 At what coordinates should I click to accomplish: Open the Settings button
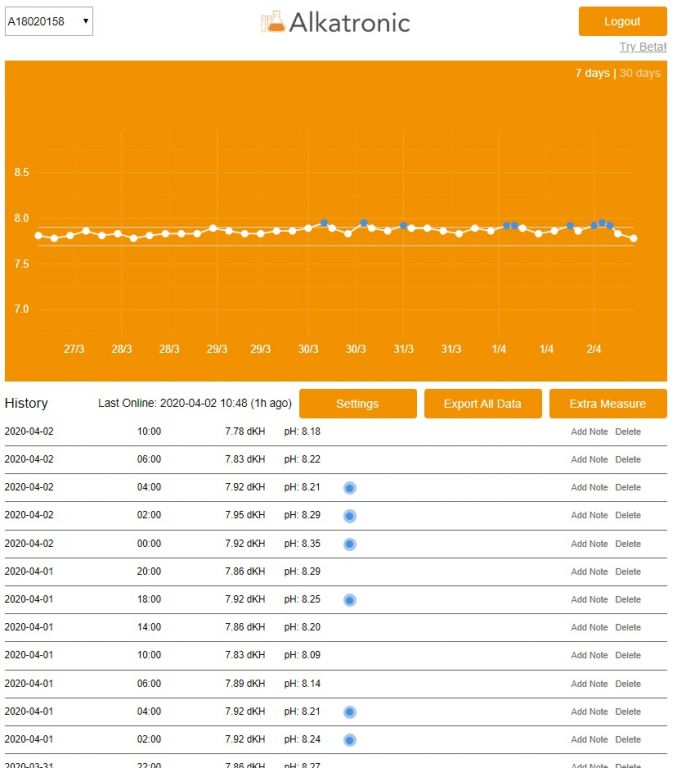(357, 404)
